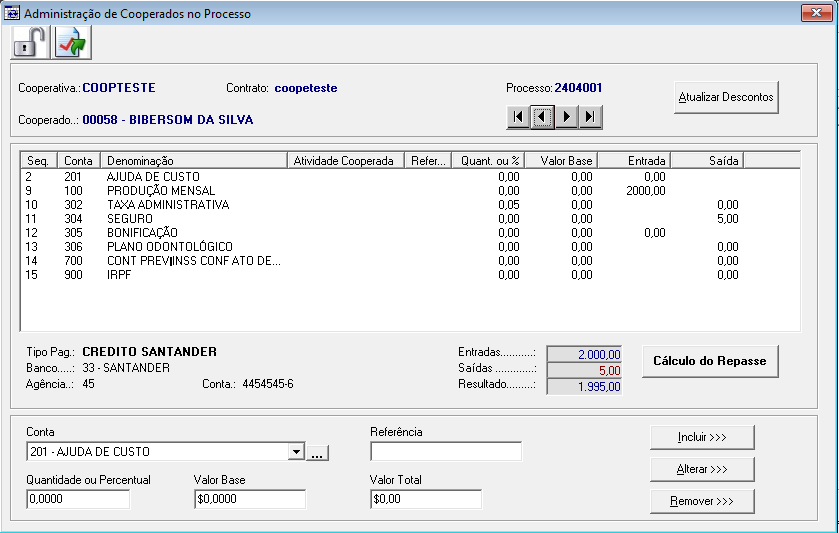The width and height of the screenshot is (839, 533).
Task: Click the ellipsis browse button beside Conta
Action: pyautogui.click(x=317, y=453)
